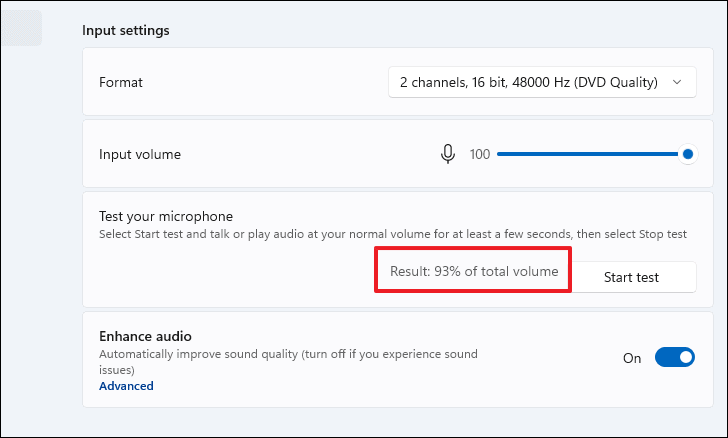
Task: Click the Input volume label
Action: (140, 154)
